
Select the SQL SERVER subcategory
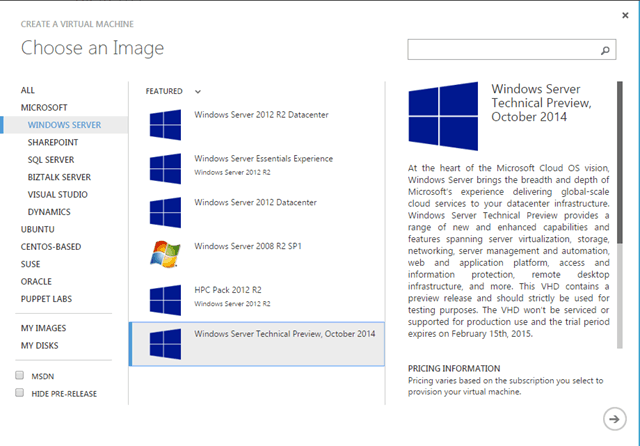[51, 160]
